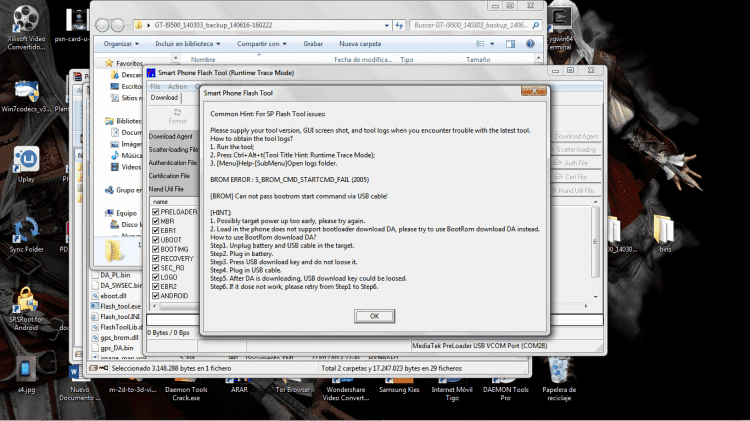The height and width of the screenshot is (421, 750).
Task: Open the s4.jpg desktop file
Action: (26, 375)
